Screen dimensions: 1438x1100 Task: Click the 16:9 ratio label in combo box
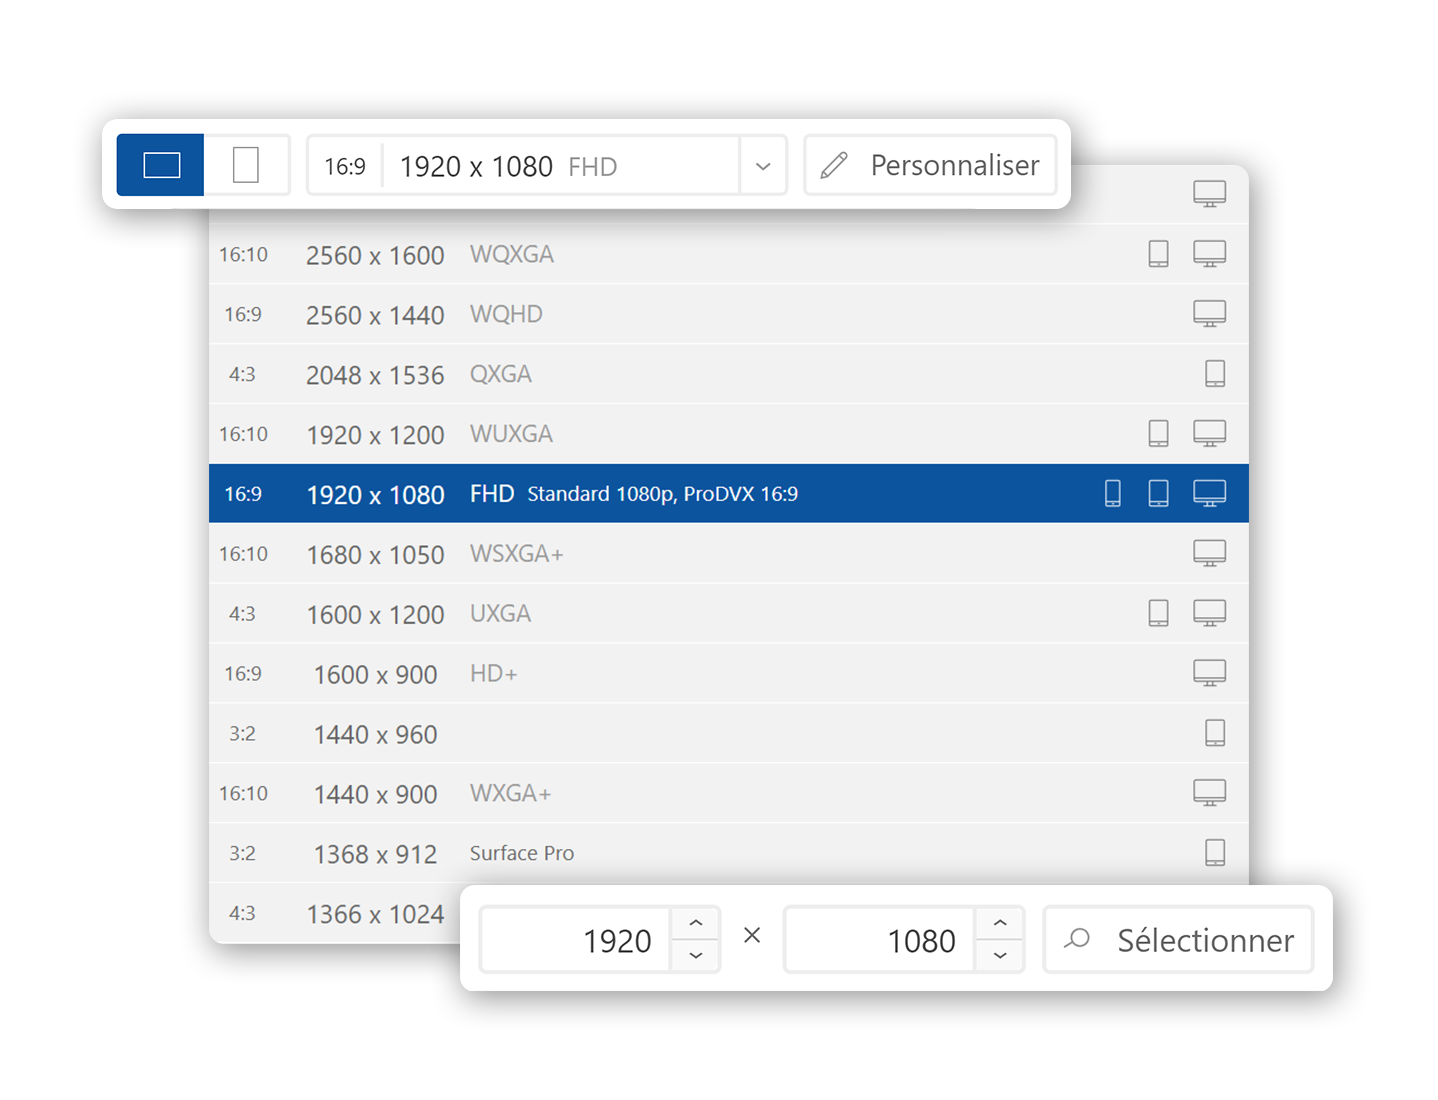(345, 166)
